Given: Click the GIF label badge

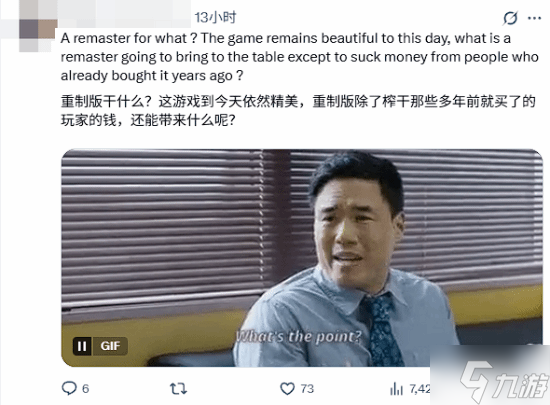Looking at the screenshot, I should tap(110, 346).
